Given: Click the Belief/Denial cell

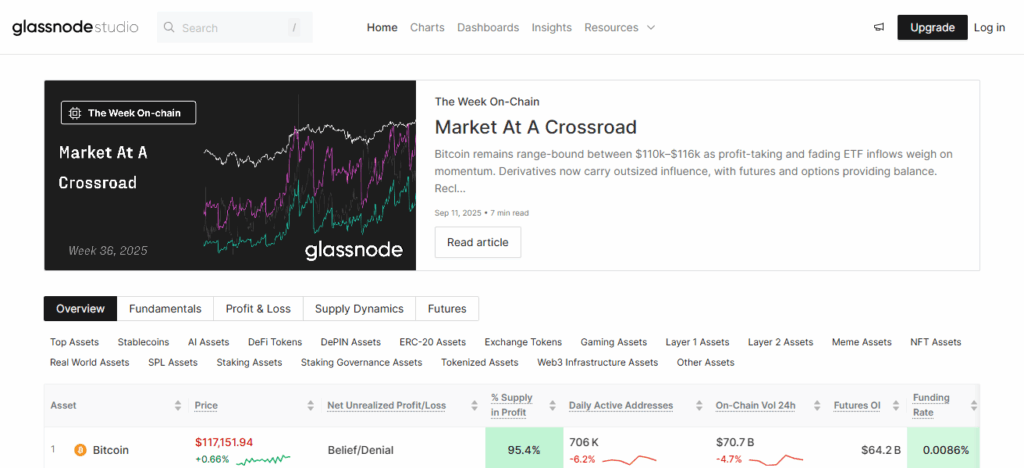Looking at the screenshot, I should tap(360, 450).
